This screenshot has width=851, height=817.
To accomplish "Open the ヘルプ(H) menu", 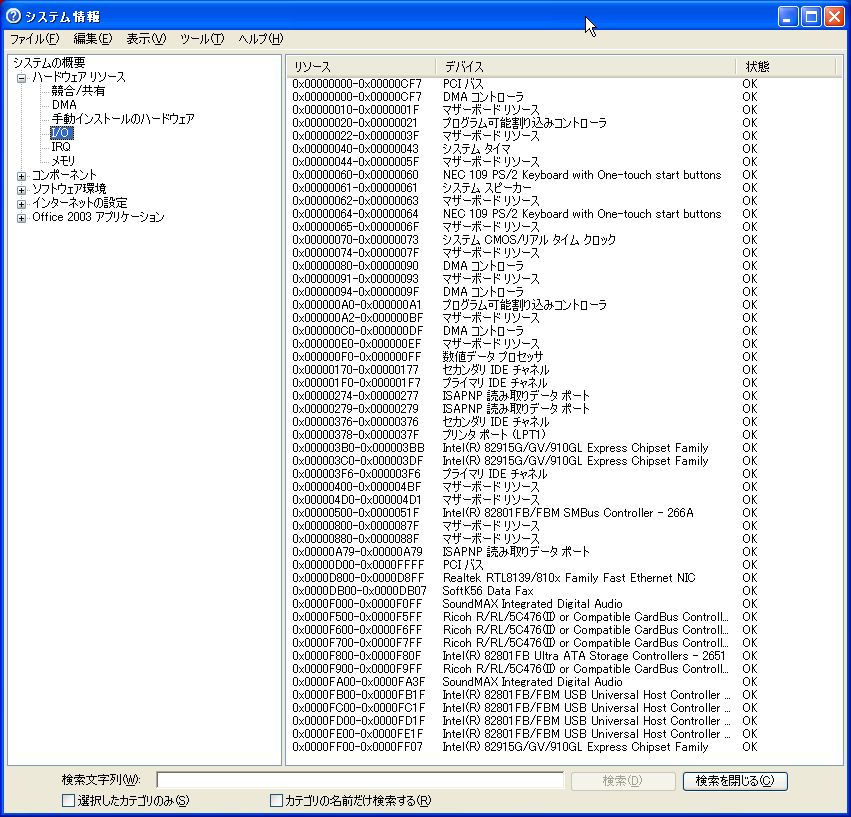I will click(x=260, y=39).
